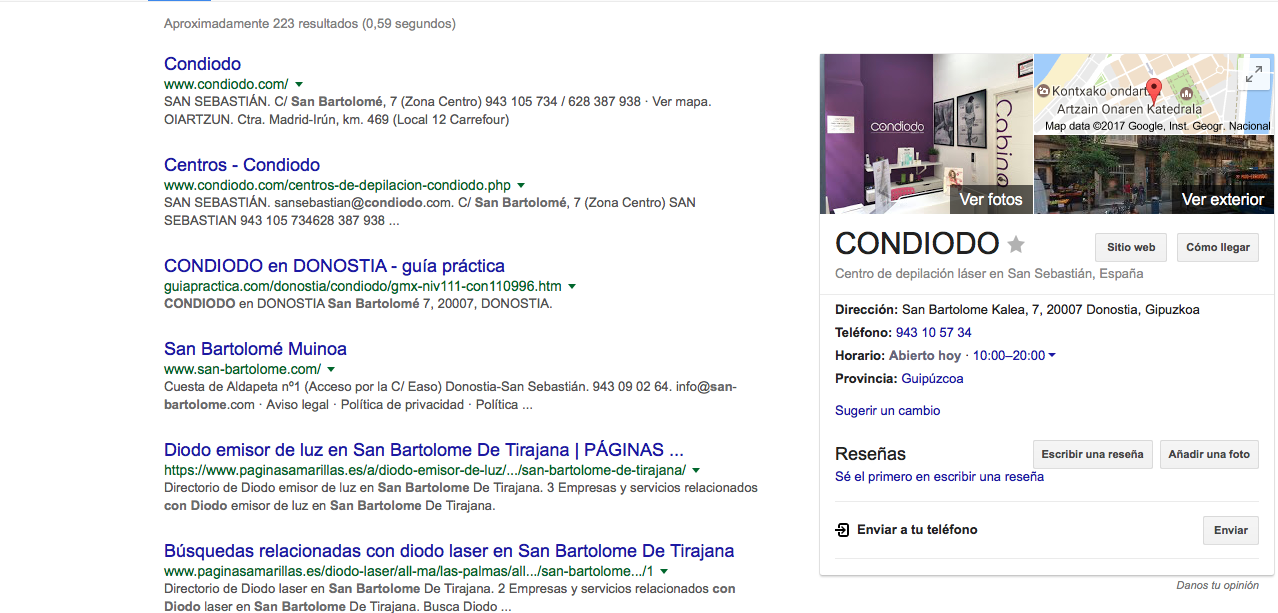
Task: Click the Sitio web button
Action: pos(1130,247)
